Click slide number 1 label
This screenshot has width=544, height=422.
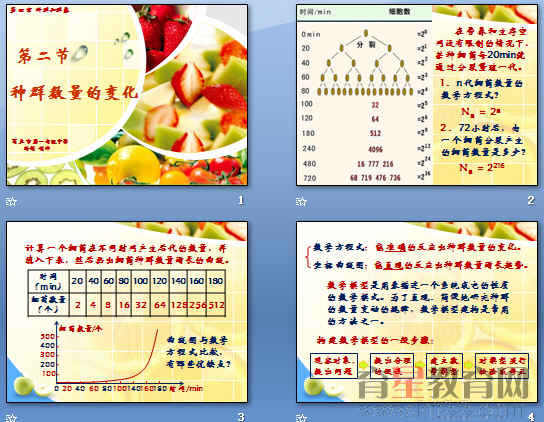(241, 200)
